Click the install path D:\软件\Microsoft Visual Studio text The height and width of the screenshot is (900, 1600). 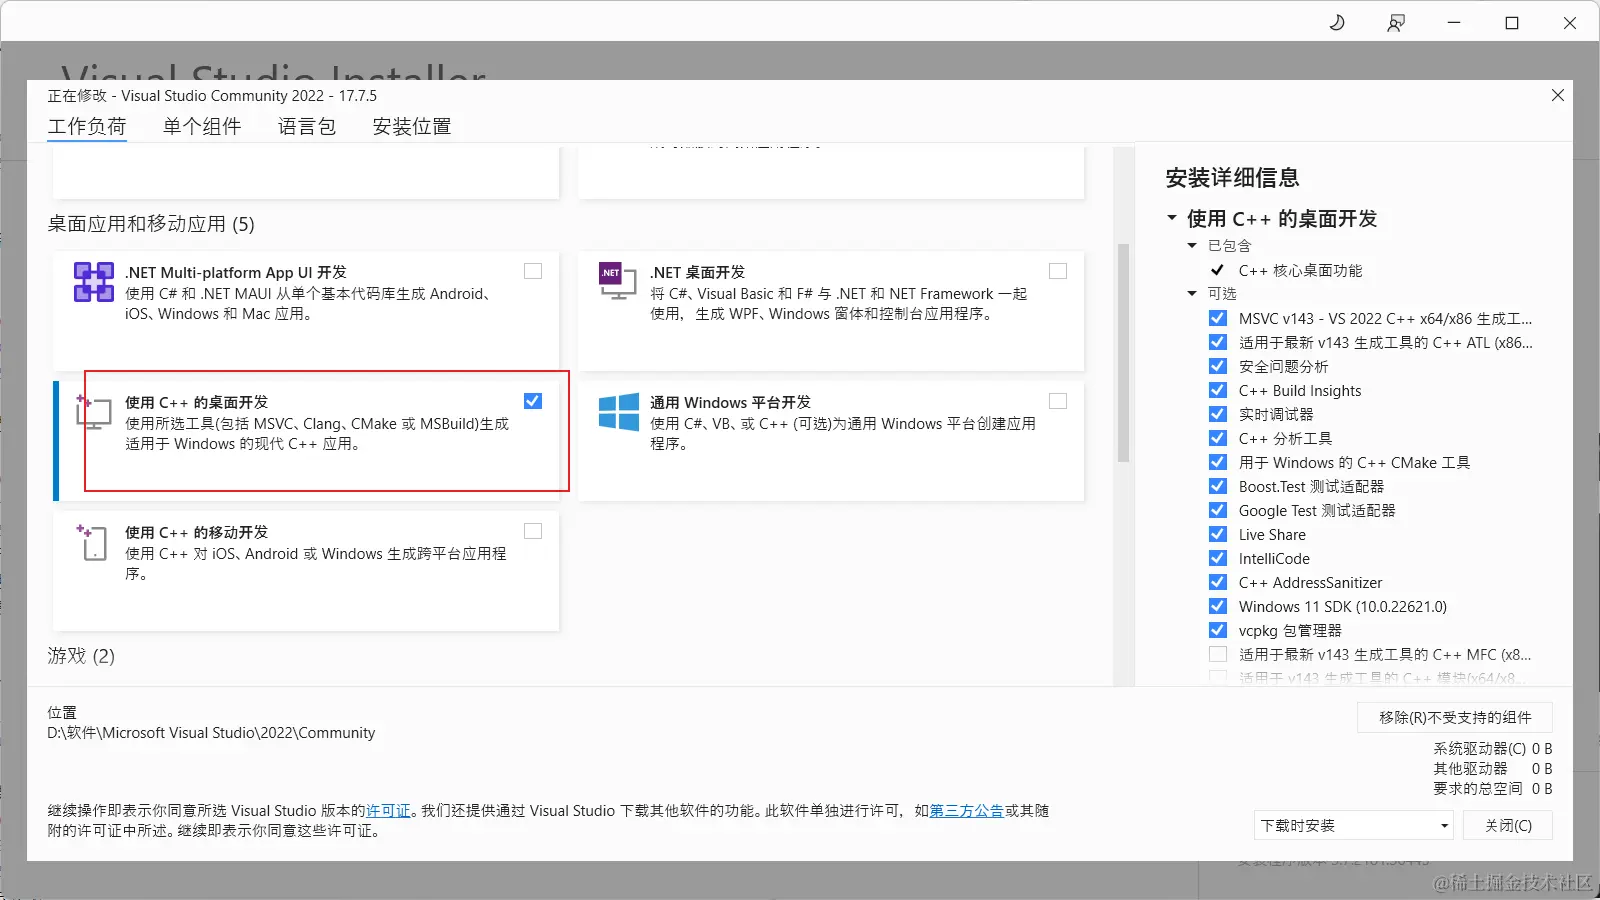(211, 733)
